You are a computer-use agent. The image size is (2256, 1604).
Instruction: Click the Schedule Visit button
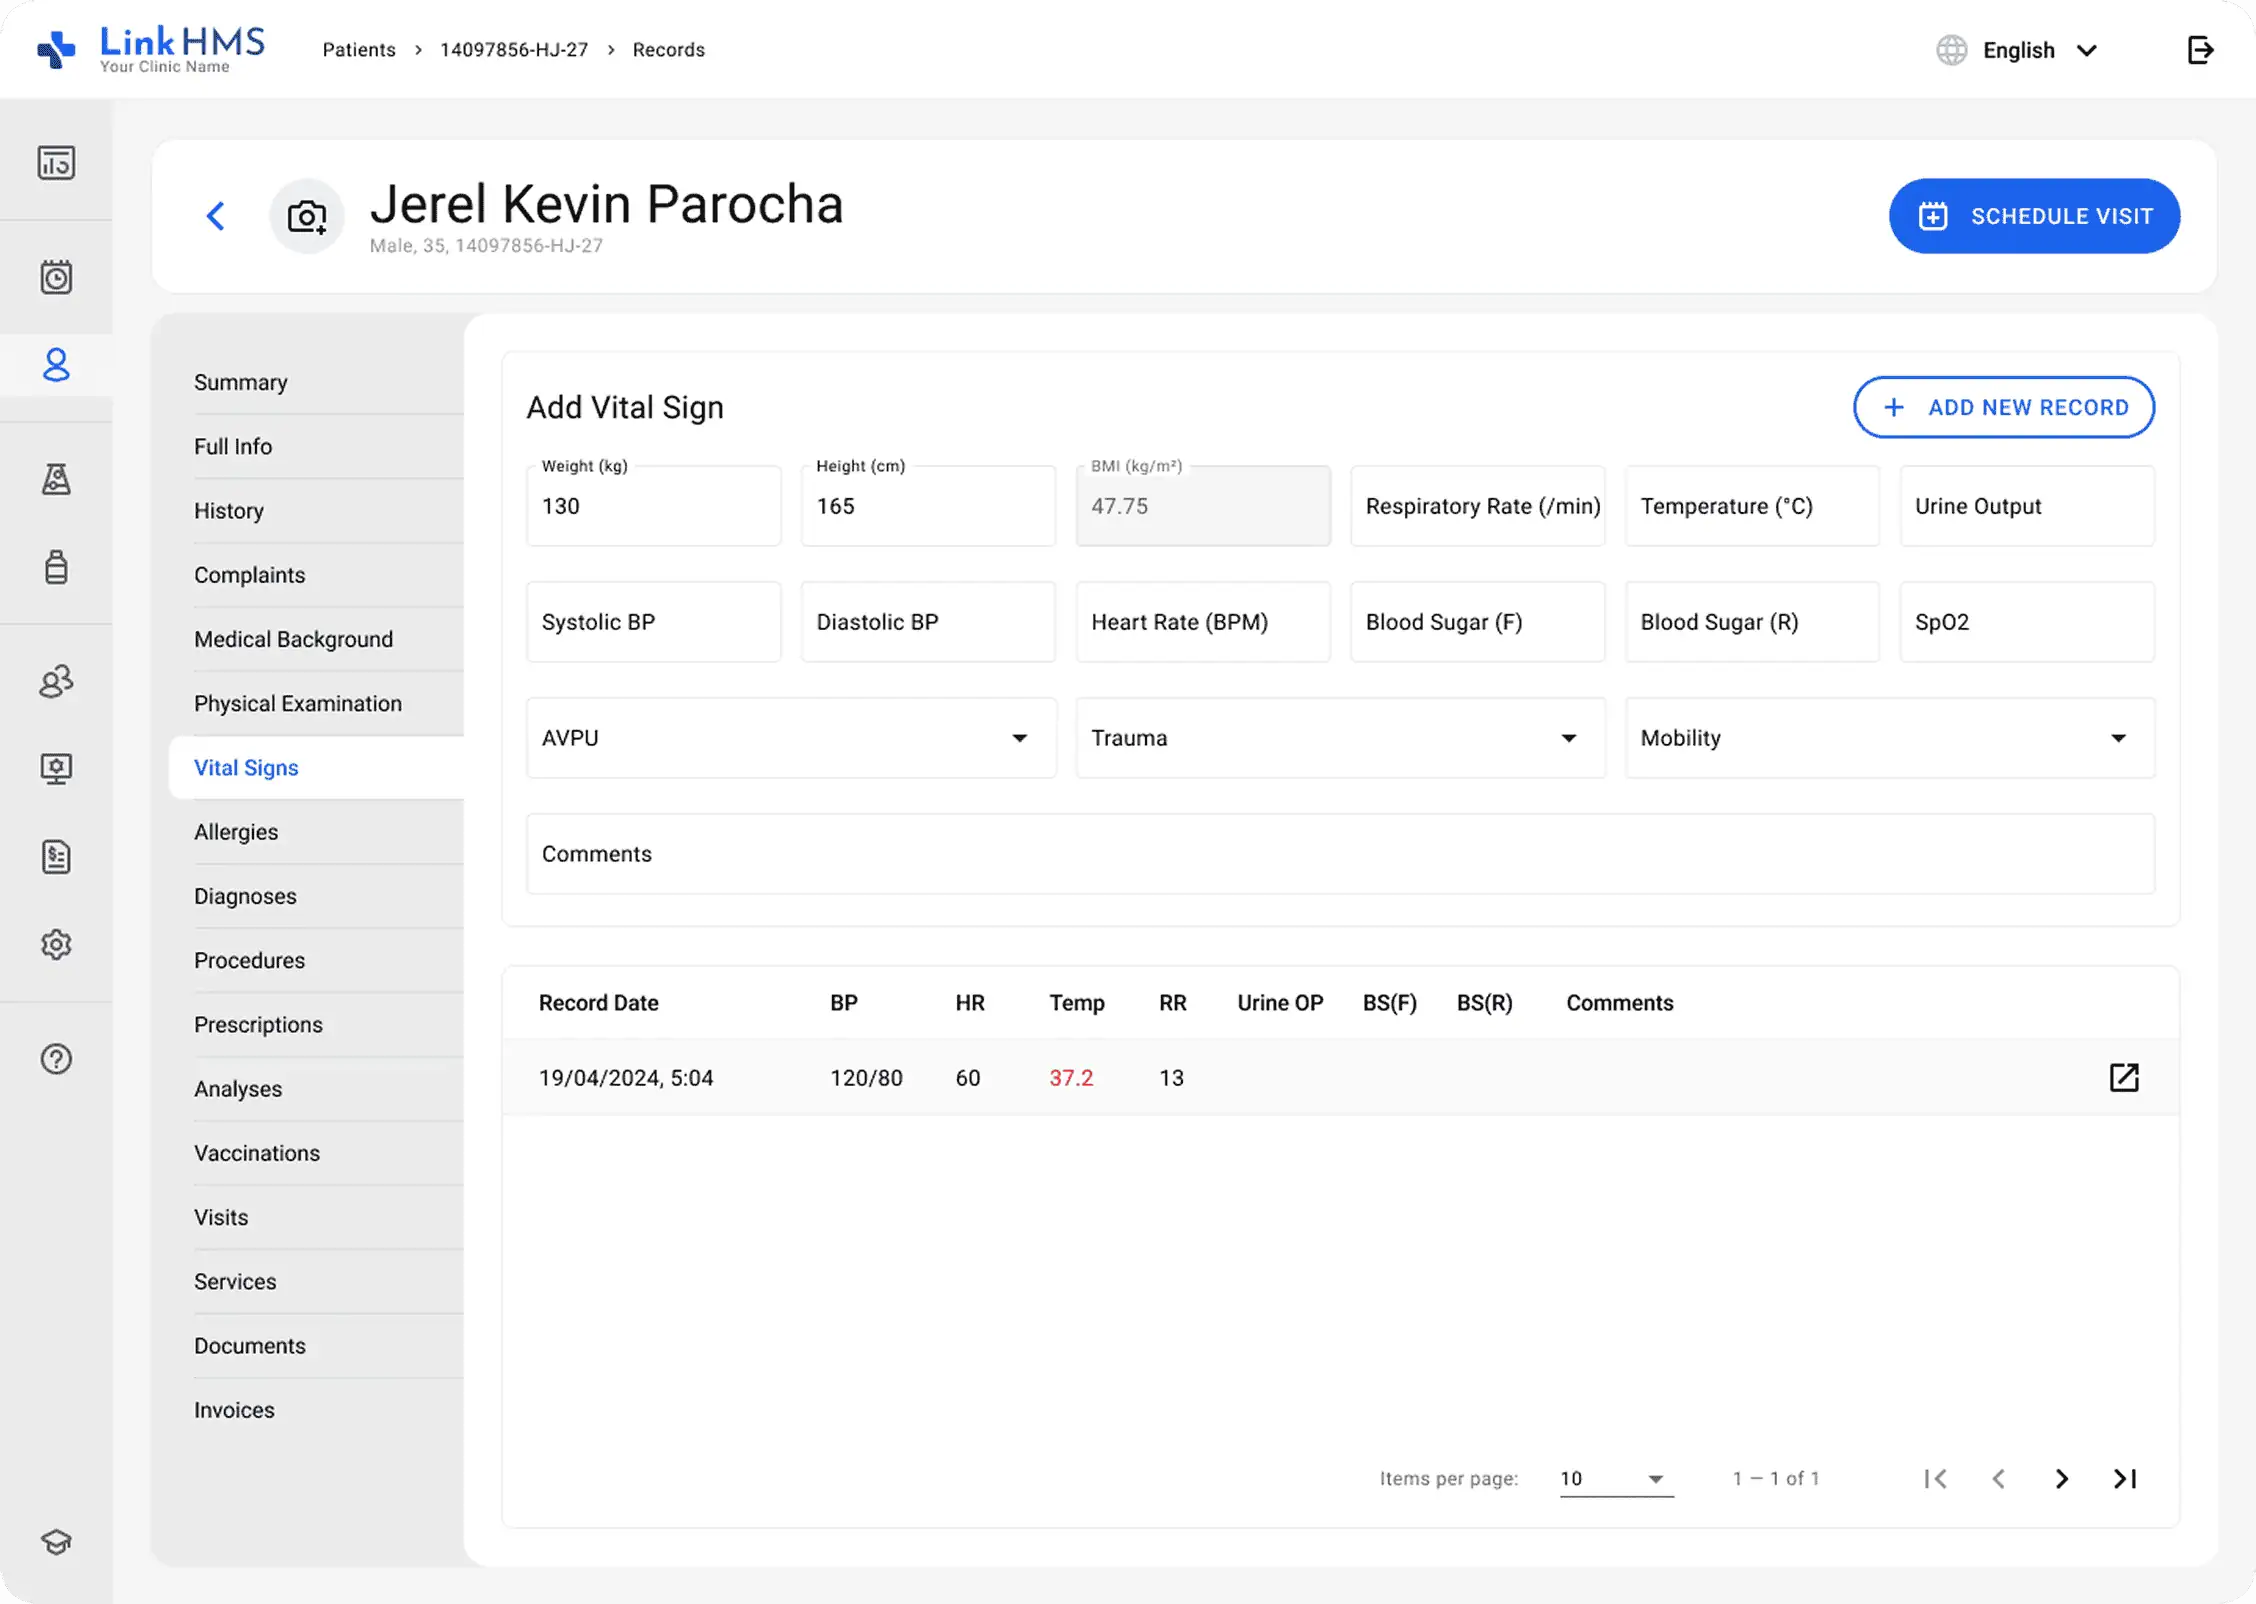pos(2034,216)
